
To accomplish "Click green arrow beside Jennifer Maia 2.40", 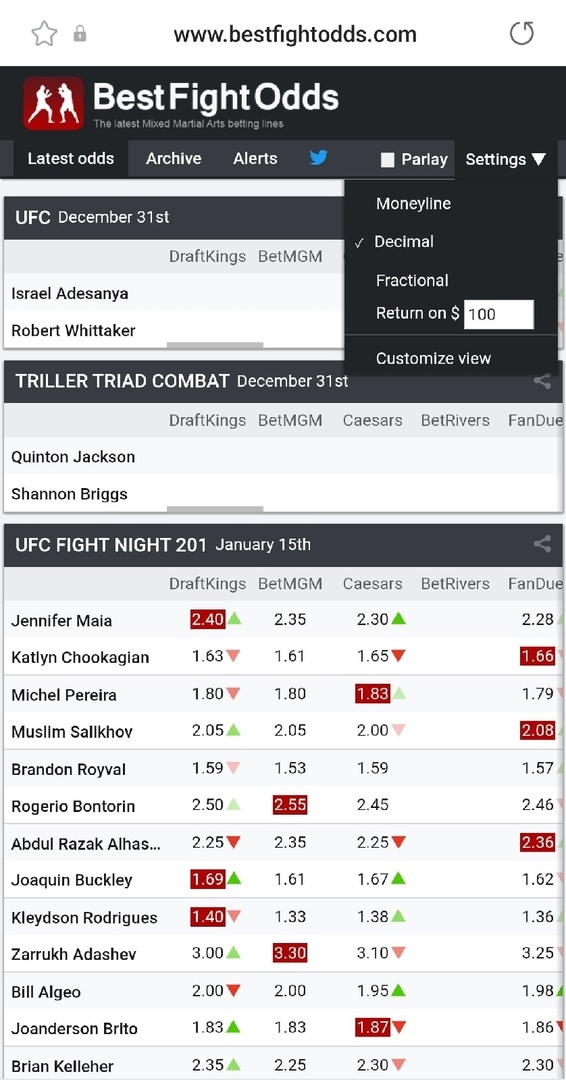I will [x=234, y=619].
